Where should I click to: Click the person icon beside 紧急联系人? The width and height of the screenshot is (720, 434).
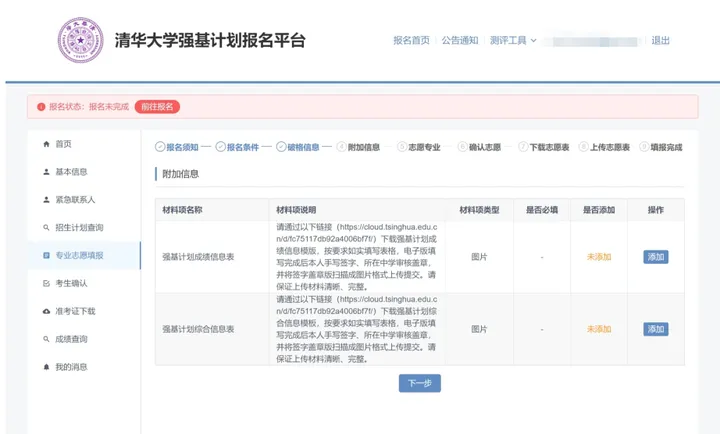[46, 200]
